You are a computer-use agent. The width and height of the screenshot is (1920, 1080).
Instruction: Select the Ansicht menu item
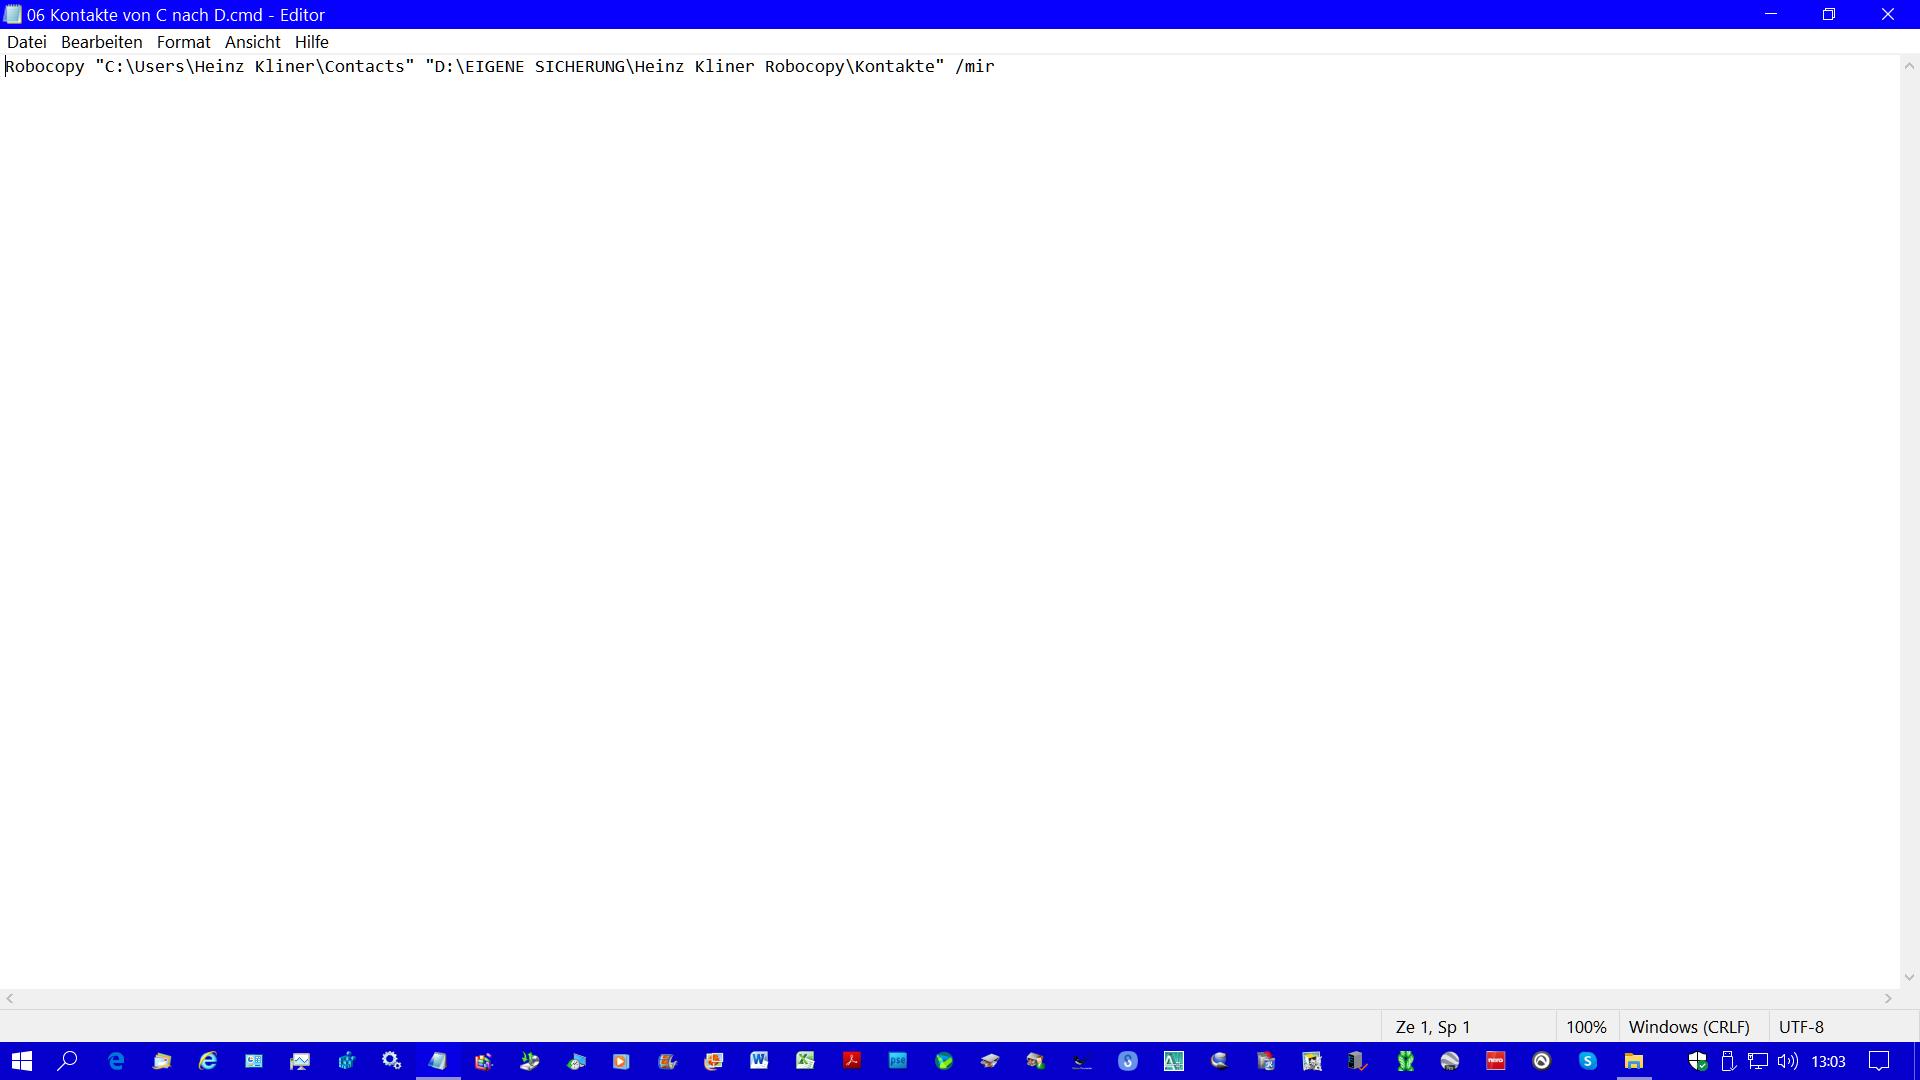[x=252, y=41]
